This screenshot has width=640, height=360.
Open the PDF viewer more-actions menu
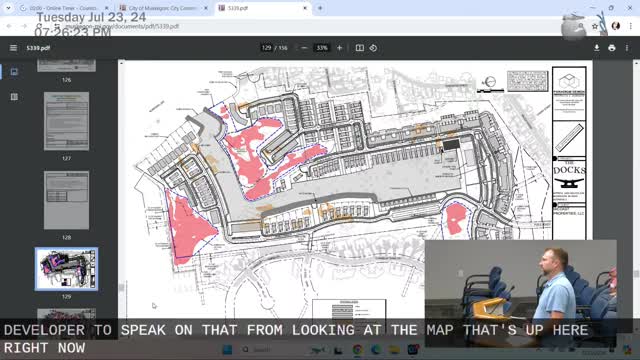point(627,48)
